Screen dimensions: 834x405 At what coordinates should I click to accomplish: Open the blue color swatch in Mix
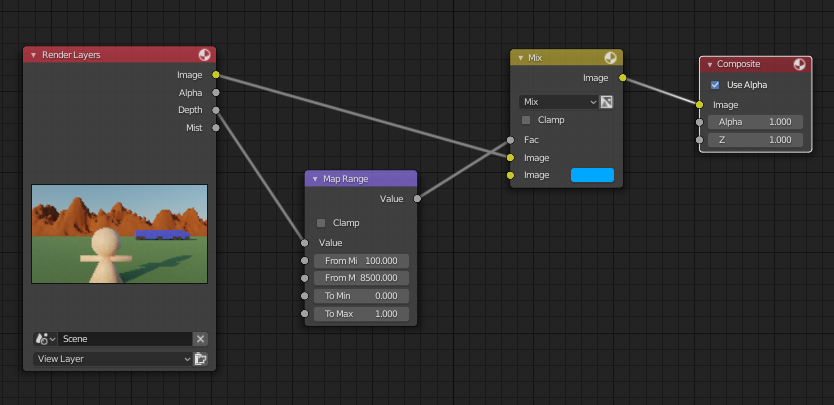pyautogui.click(x=592, y=175)
